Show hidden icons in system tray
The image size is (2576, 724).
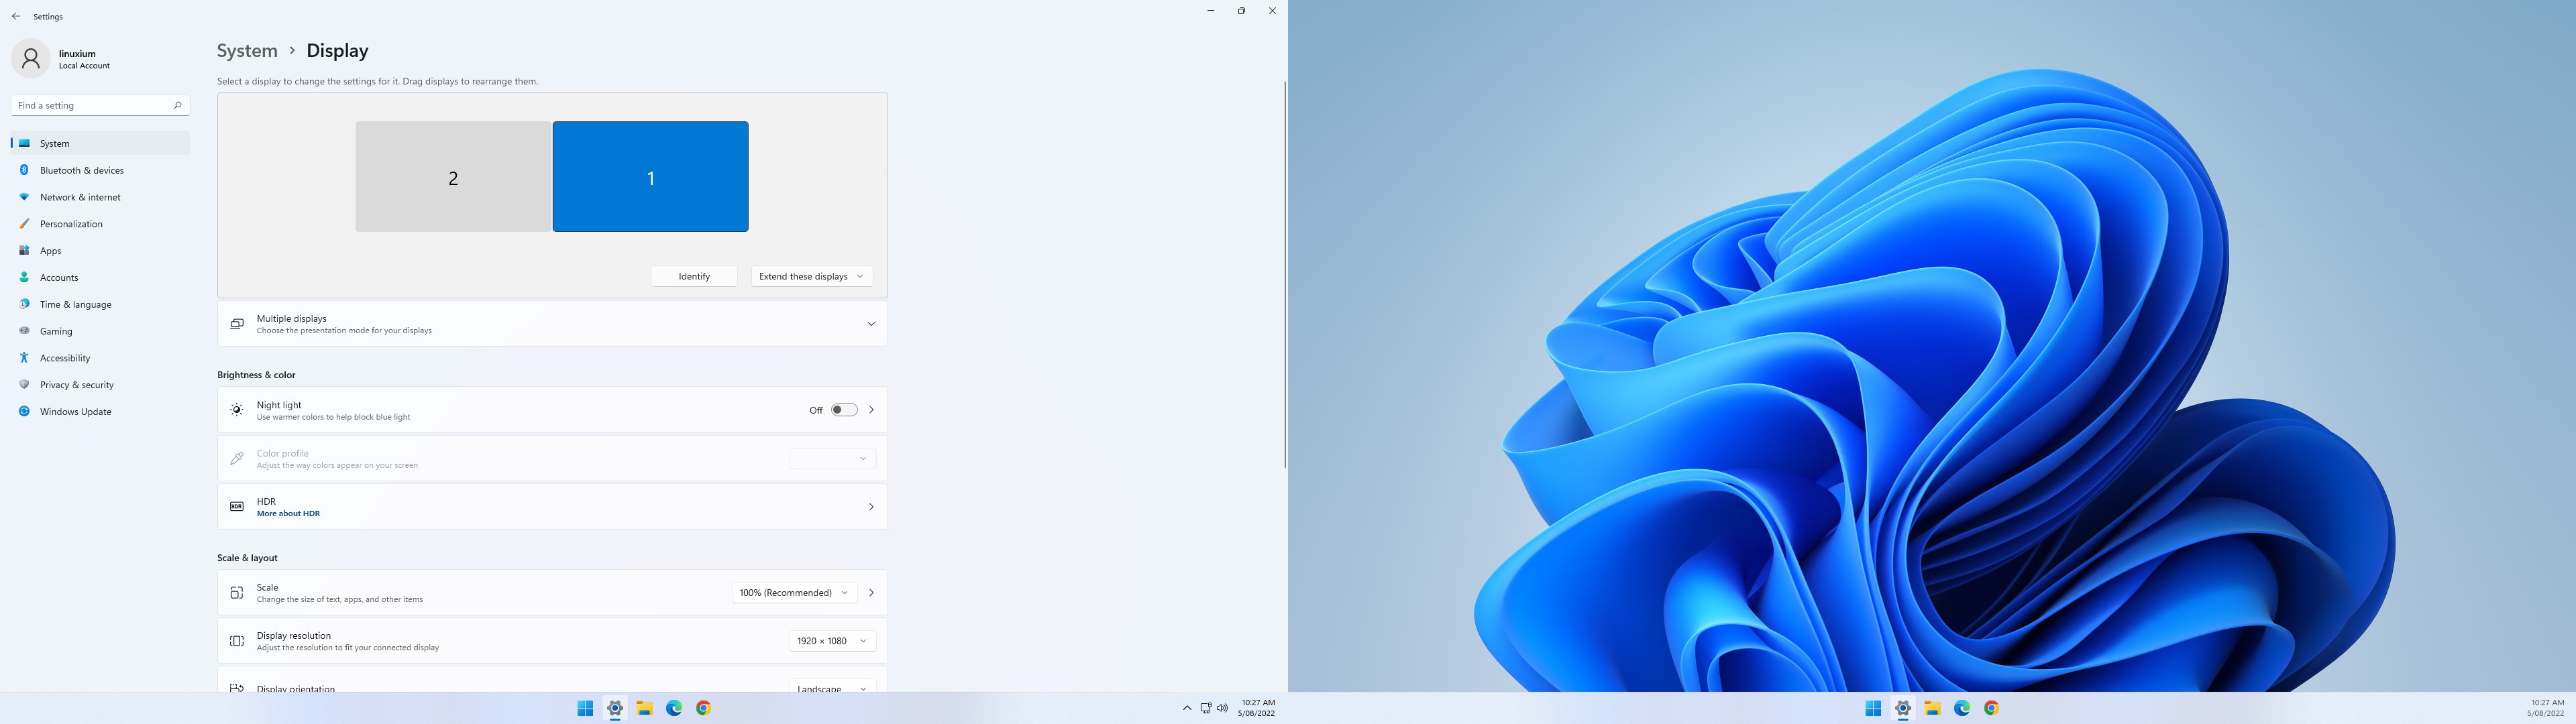(1187, 708)
